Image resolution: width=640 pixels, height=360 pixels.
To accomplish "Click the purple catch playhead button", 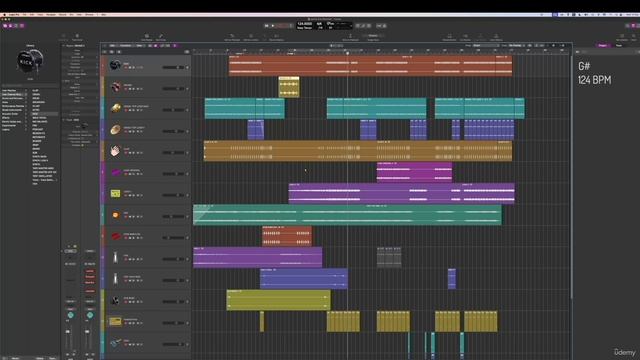I will (175, 45).
